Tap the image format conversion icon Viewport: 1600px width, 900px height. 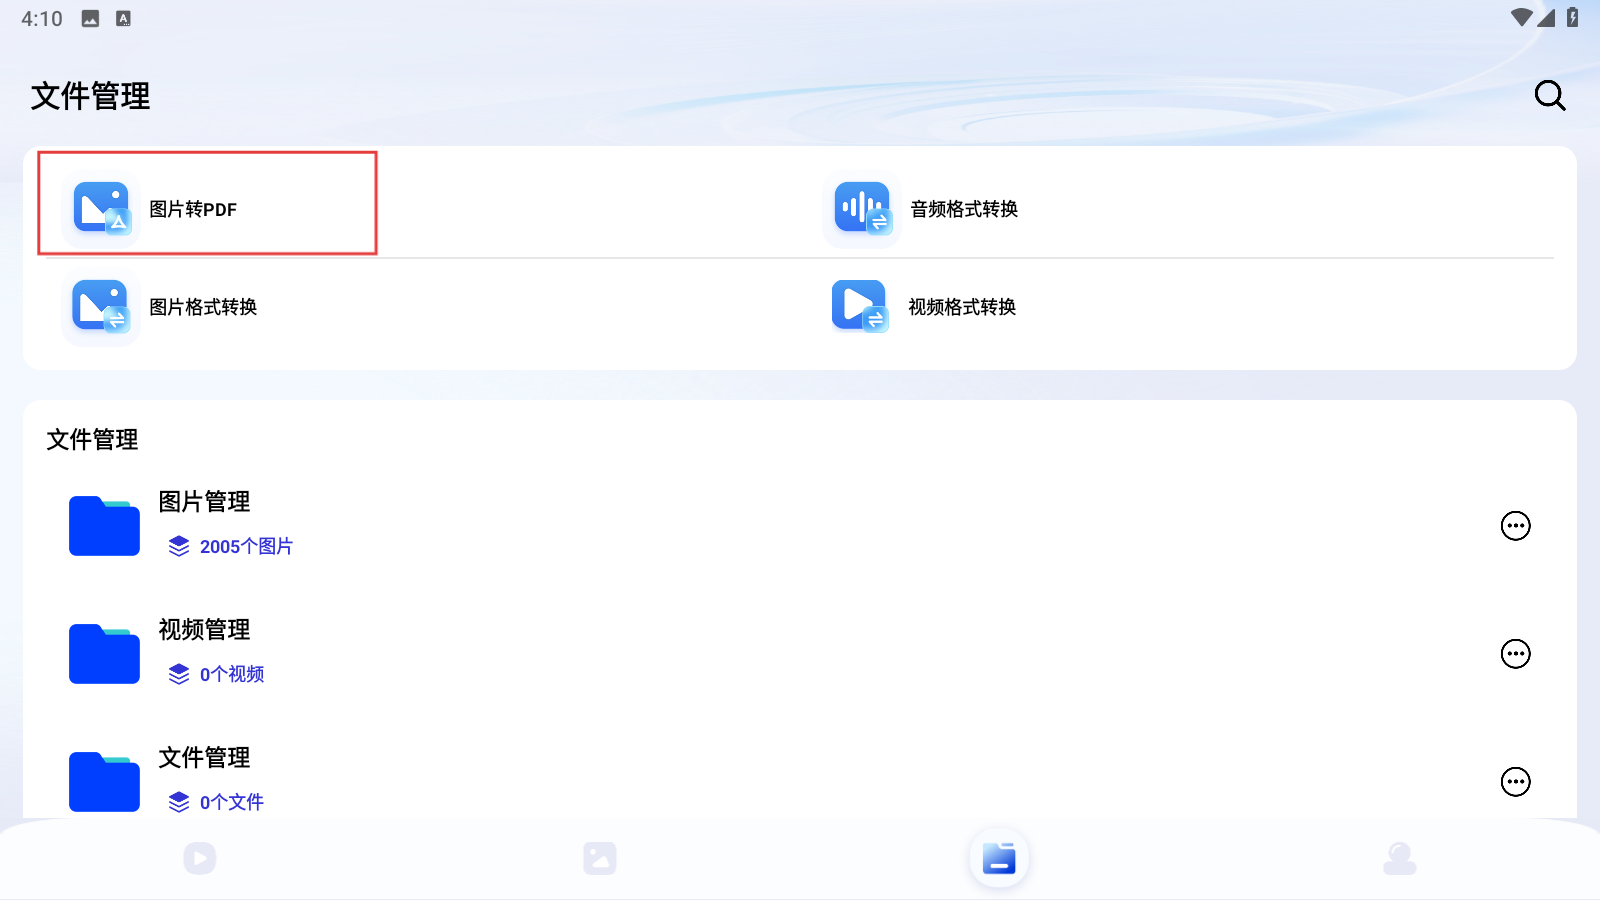[101, 306]
